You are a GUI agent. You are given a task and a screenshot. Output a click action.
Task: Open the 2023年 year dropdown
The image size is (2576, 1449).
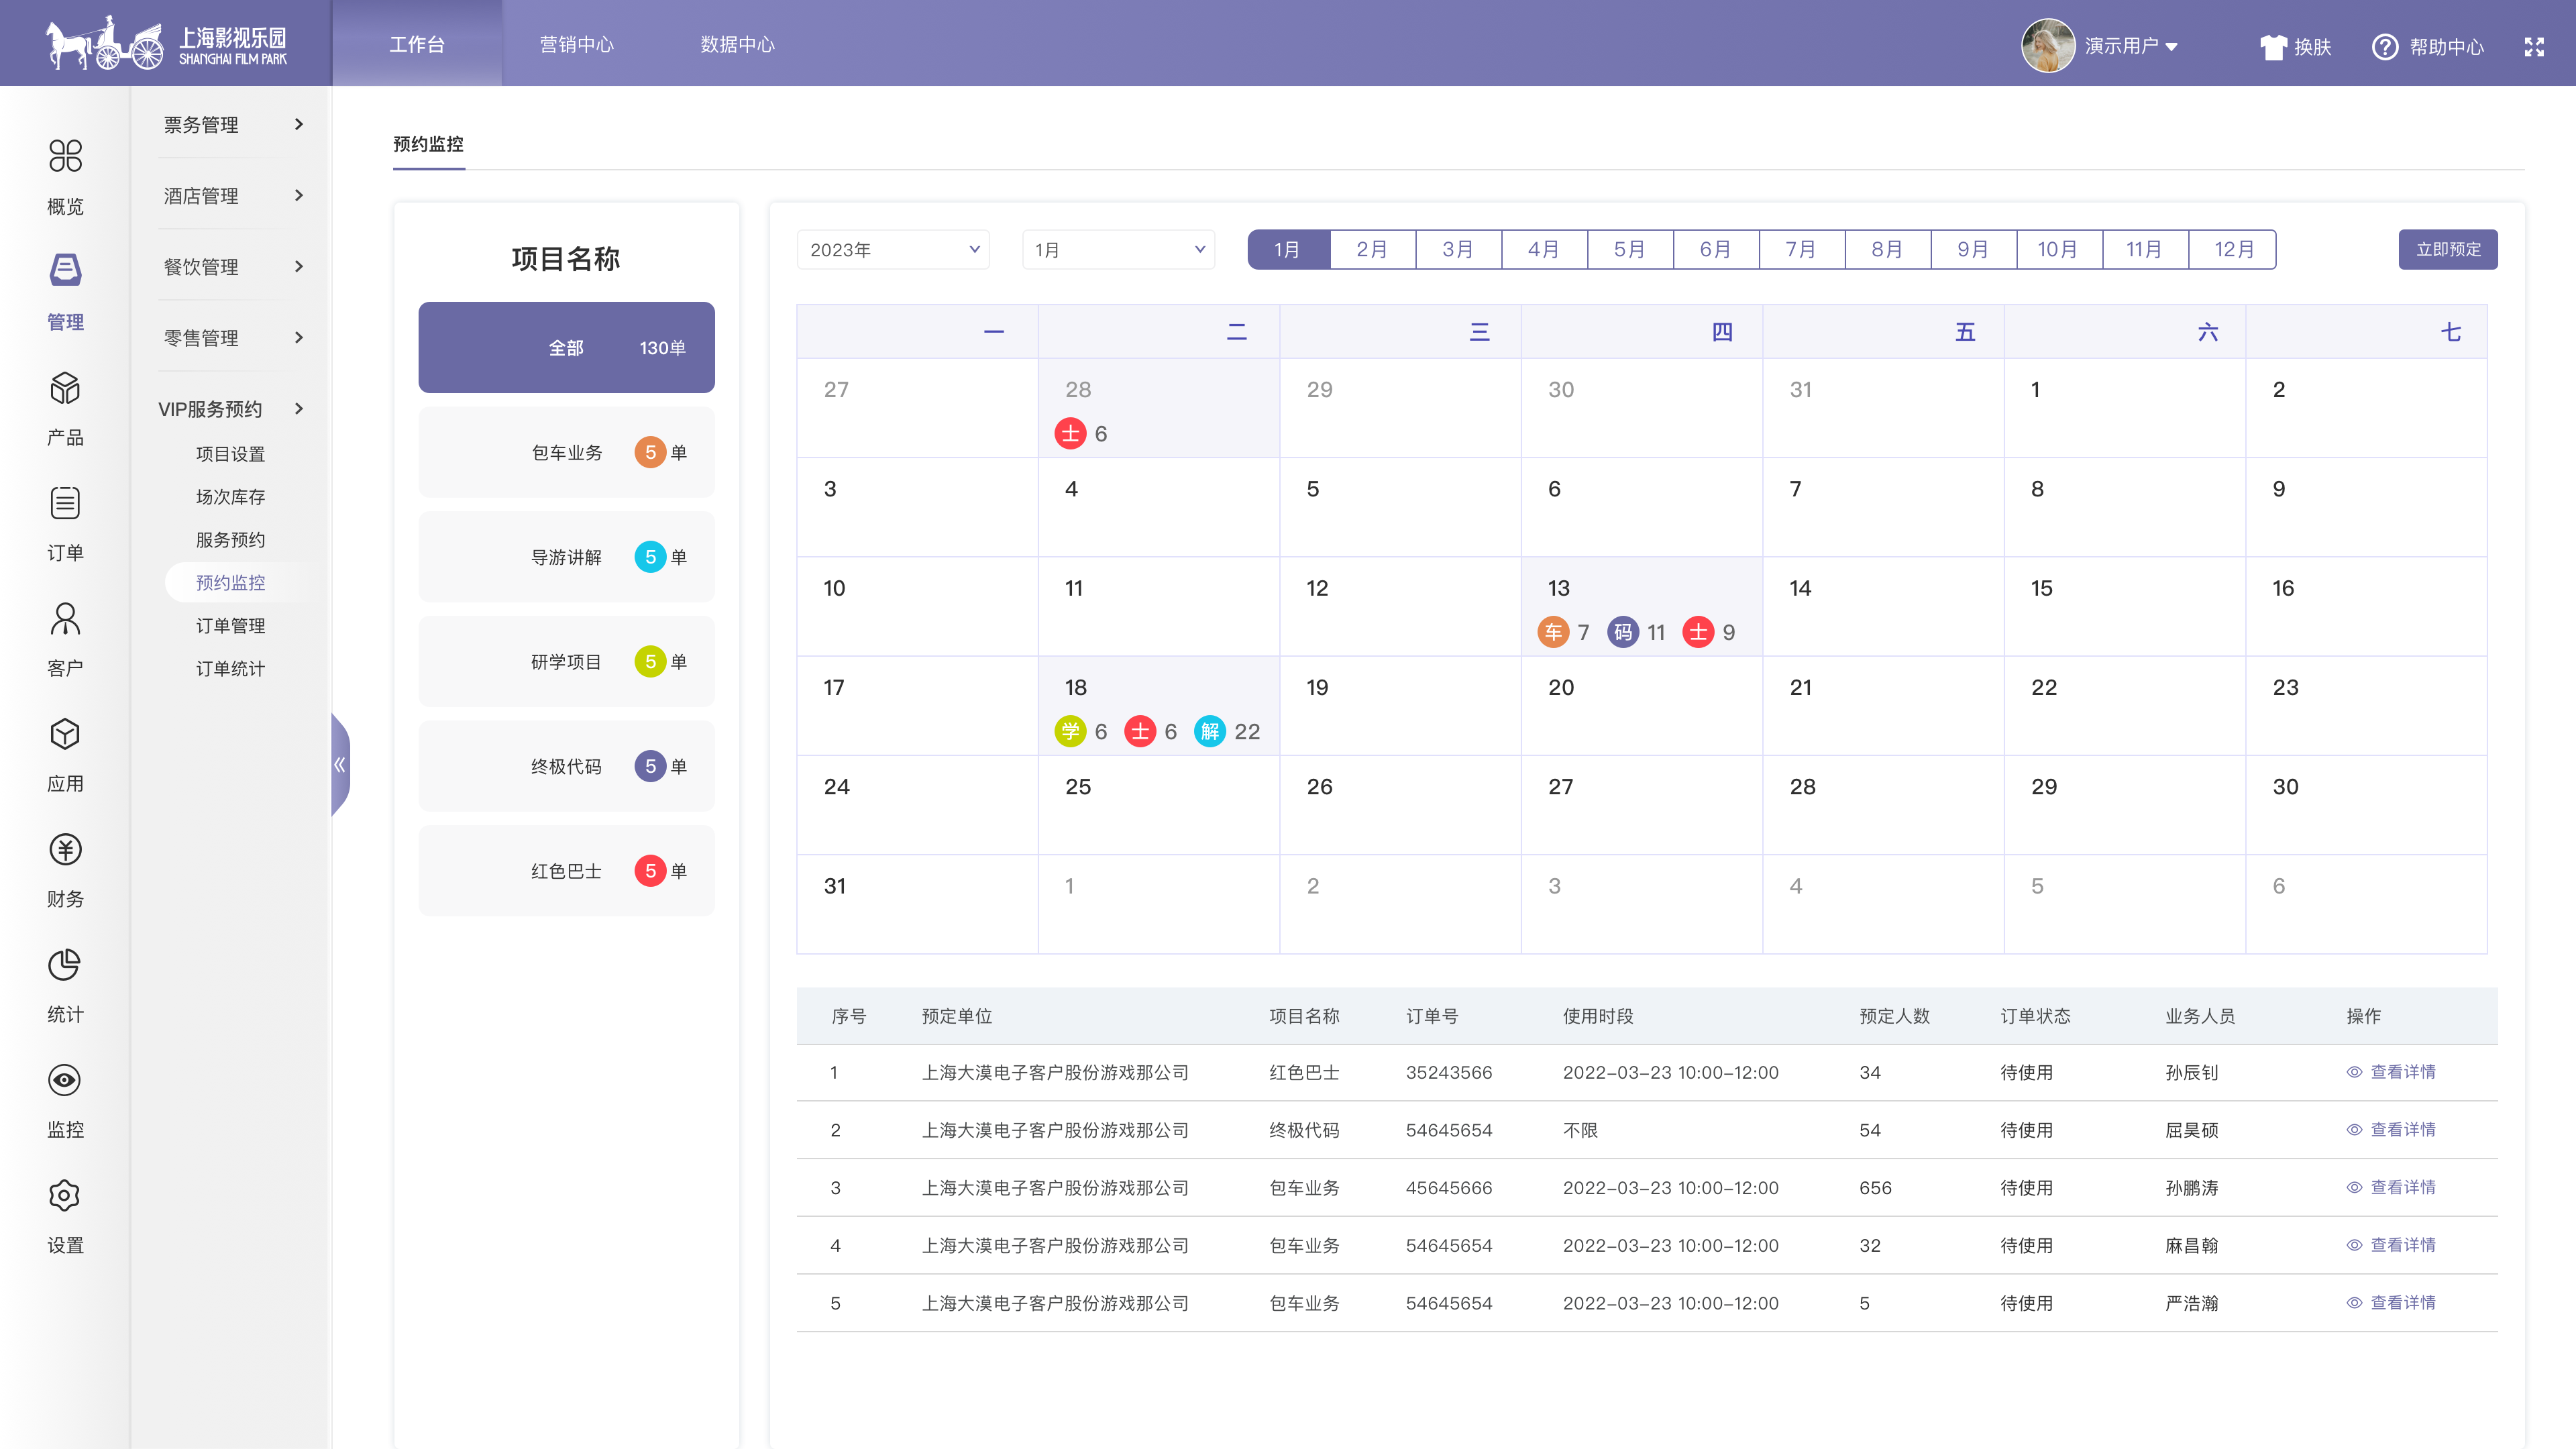click(x=893, y=249)
